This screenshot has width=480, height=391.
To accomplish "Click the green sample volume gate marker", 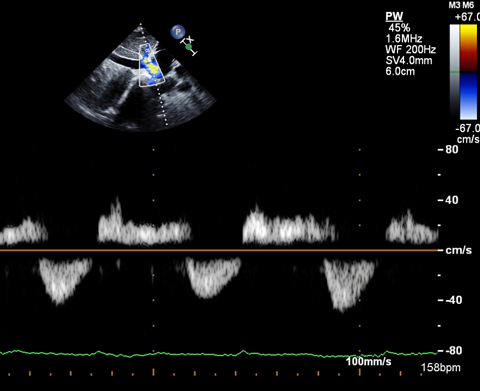I will click(189, 47).
